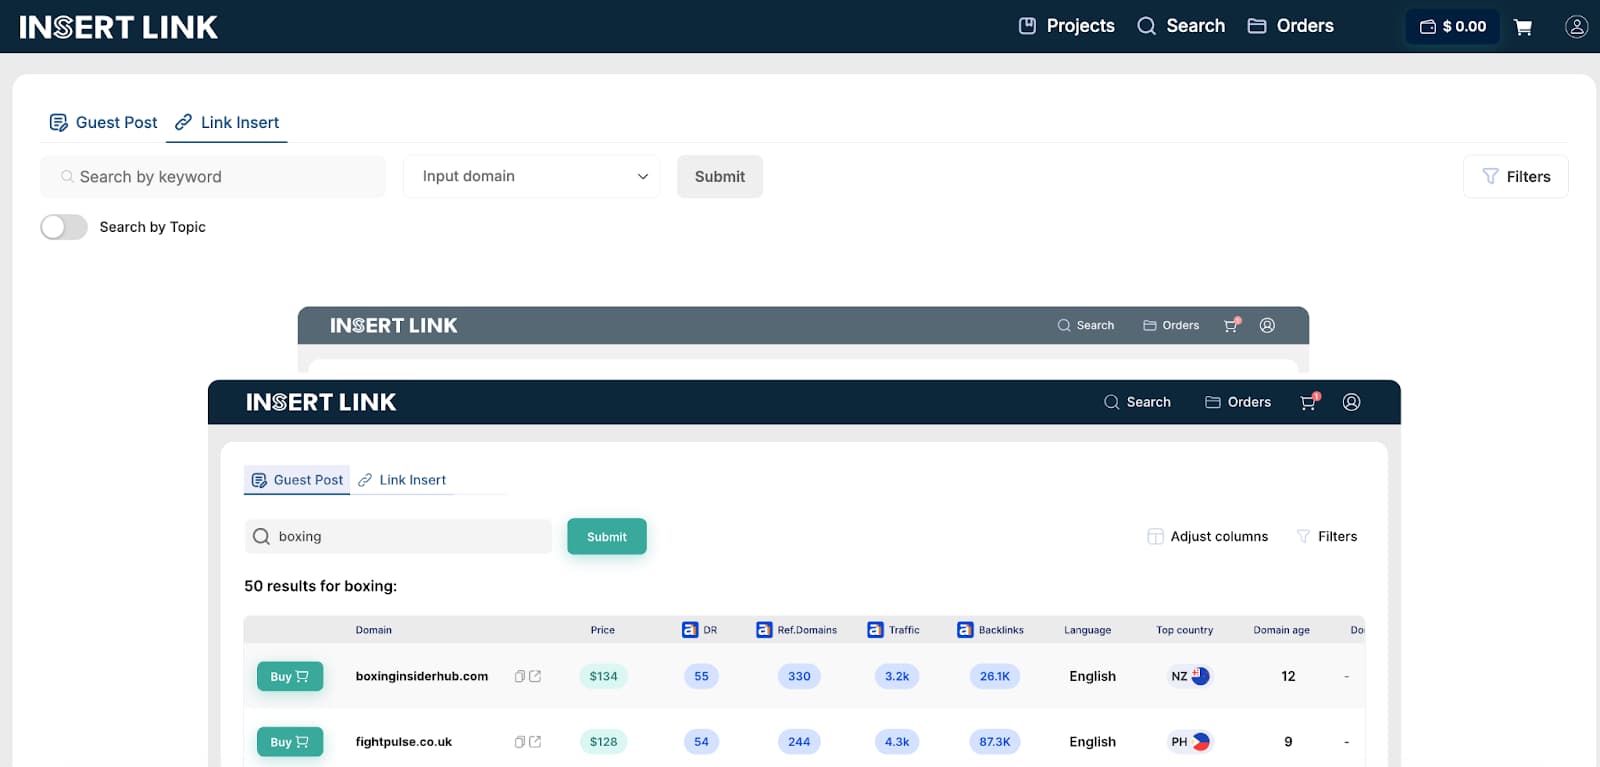Buy the boxinginsiderhub.com listing
Image resolution: width=1600 pixels, height=767 pixels.
click(290, 676)
